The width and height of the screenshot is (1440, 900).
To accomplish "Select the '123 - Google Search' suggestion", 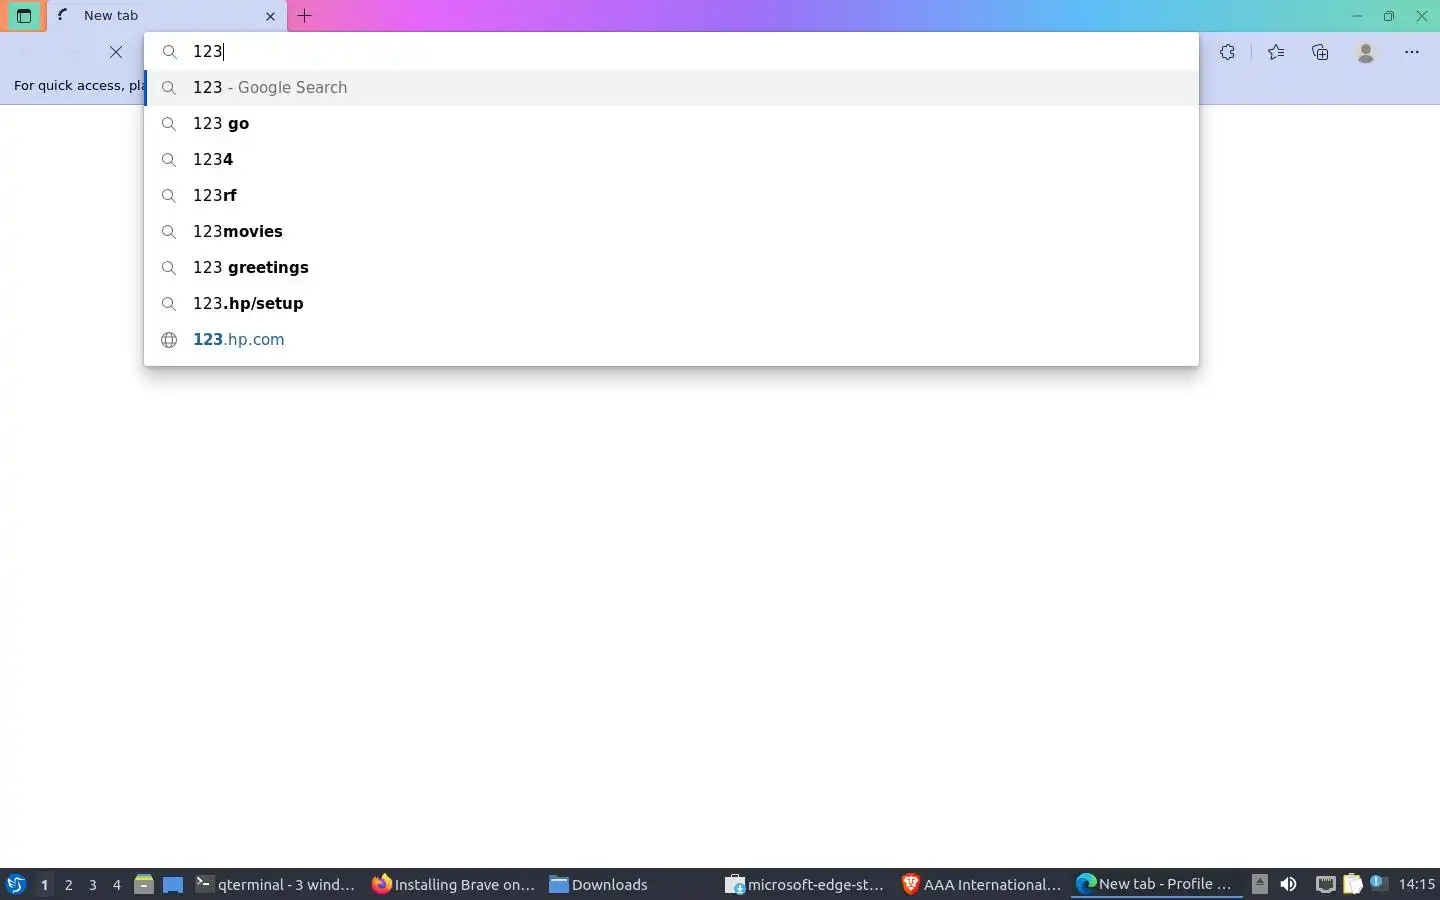I will point(671,87).
